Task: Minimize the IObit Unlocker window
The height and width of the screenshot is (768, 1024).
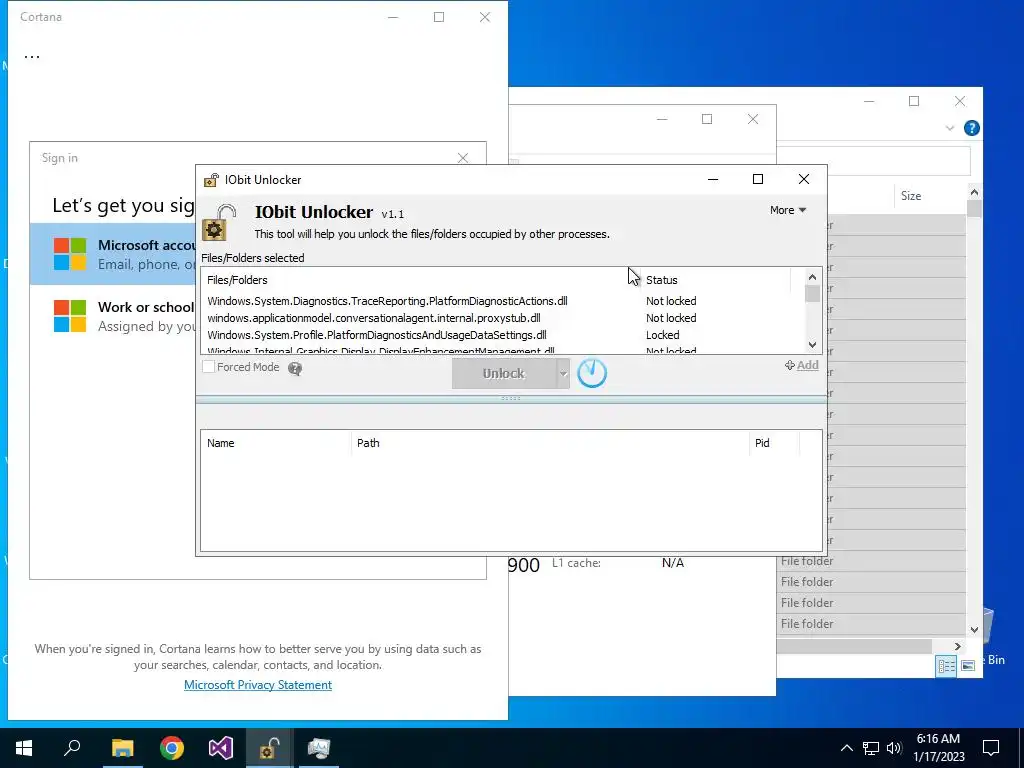Action: point(713,180)
